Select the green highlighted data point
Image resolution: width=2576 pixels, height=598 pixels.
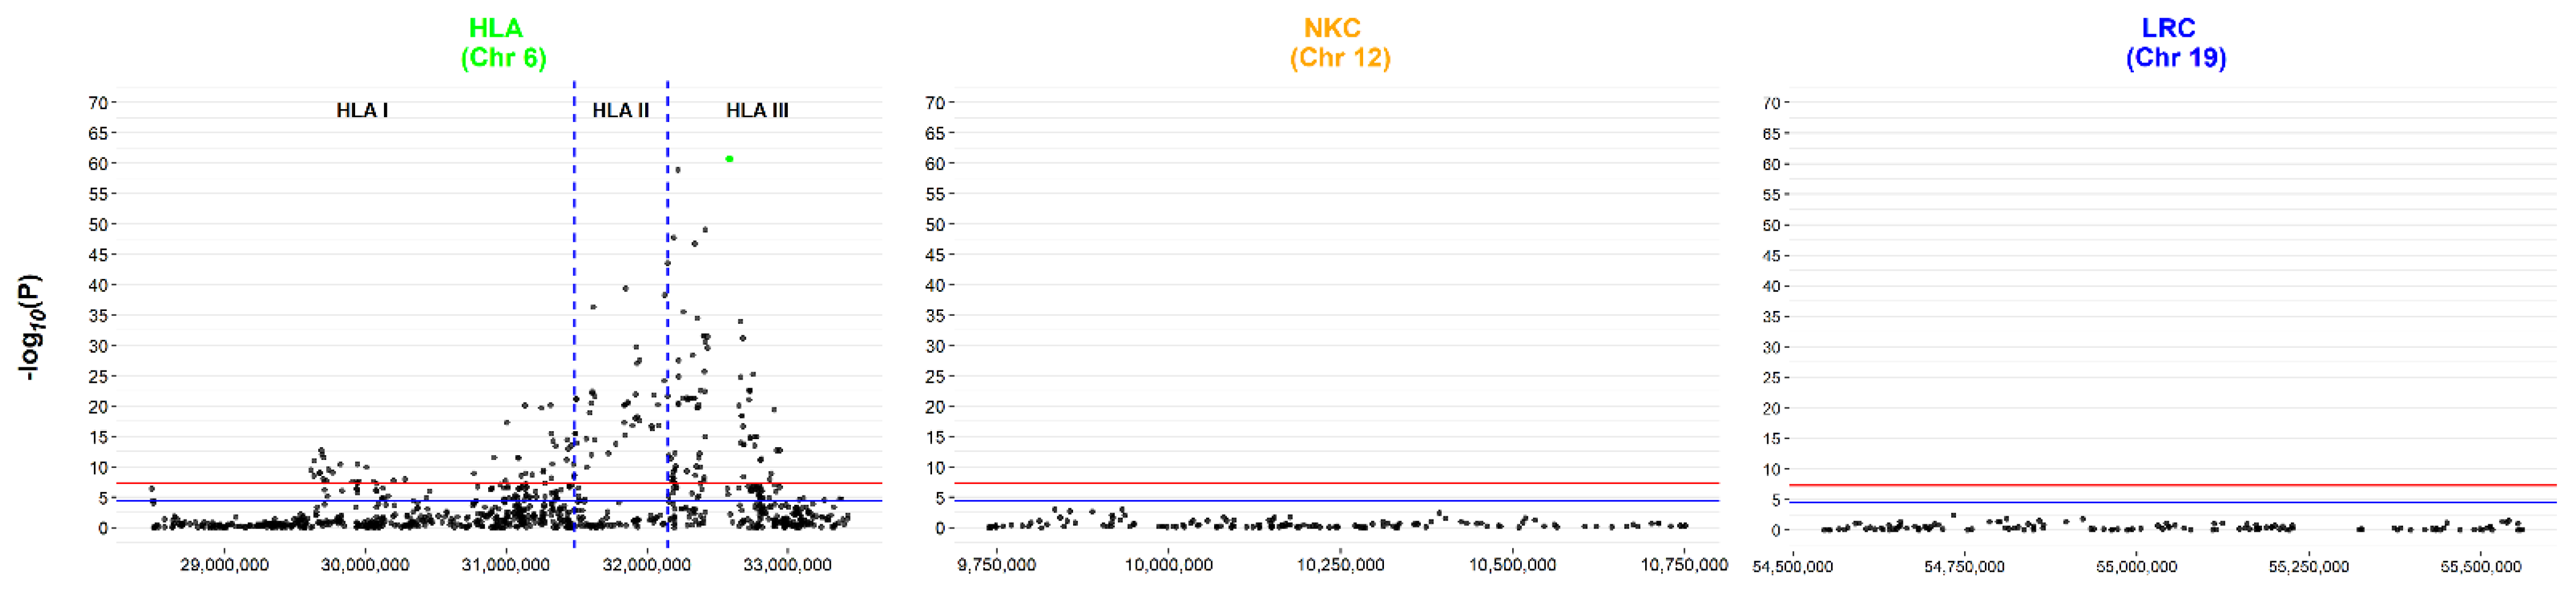point(729,158)
